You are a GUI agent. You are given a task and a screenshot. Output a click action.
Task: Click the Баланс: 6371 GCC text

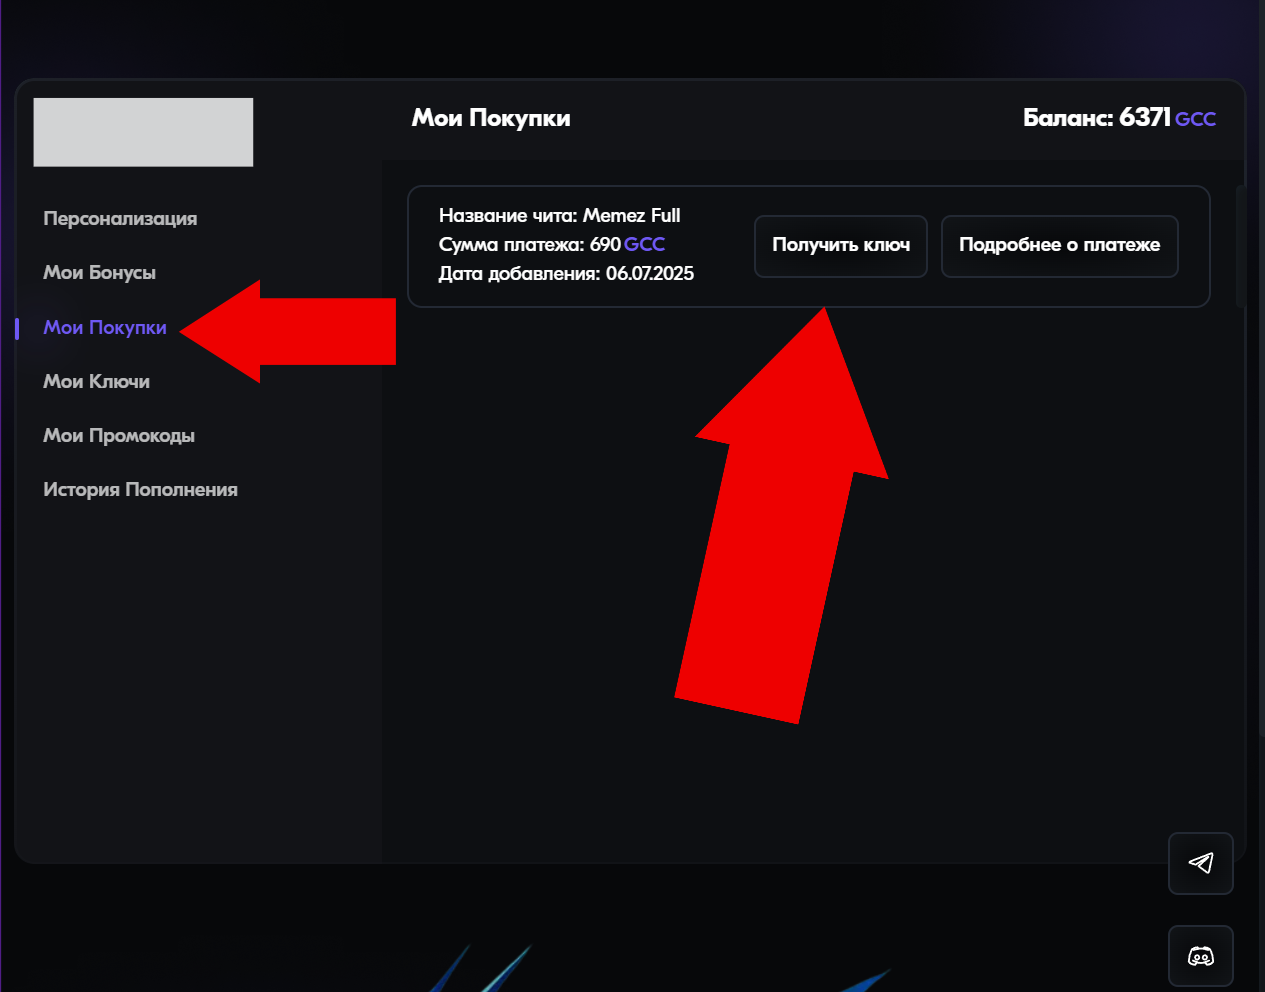pos(1119,118)
